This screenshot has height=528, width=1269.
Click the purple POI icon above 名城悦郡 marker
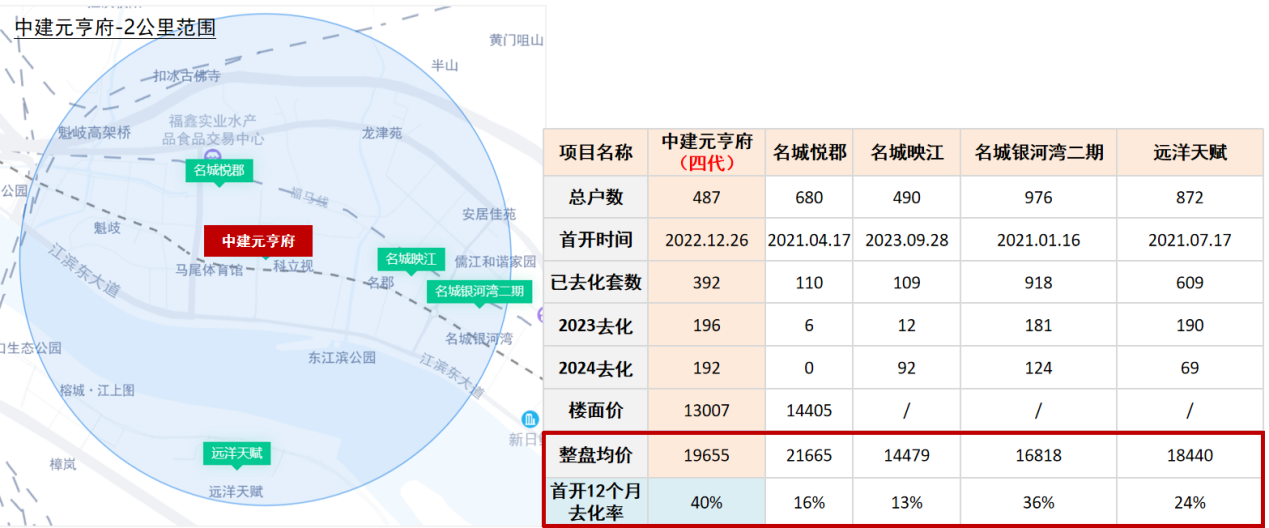pos(212,155)
